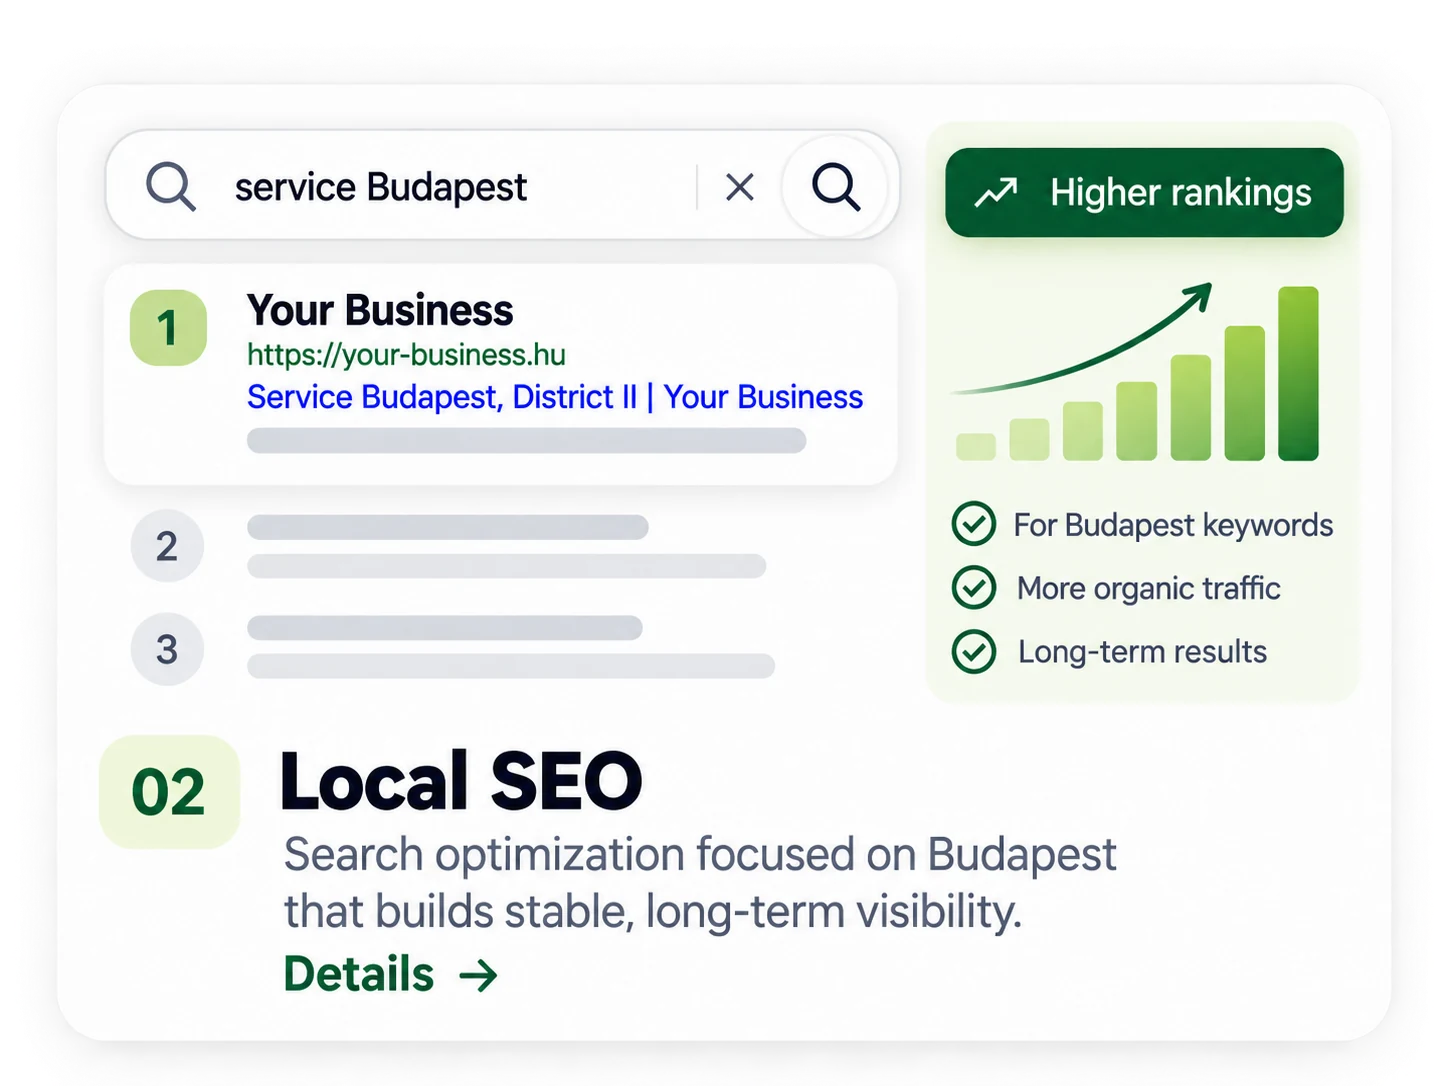The height and width of the screenshot is (1086, 1448).
Task: Open the 'Your Business' result title
Action: point(380,310)
